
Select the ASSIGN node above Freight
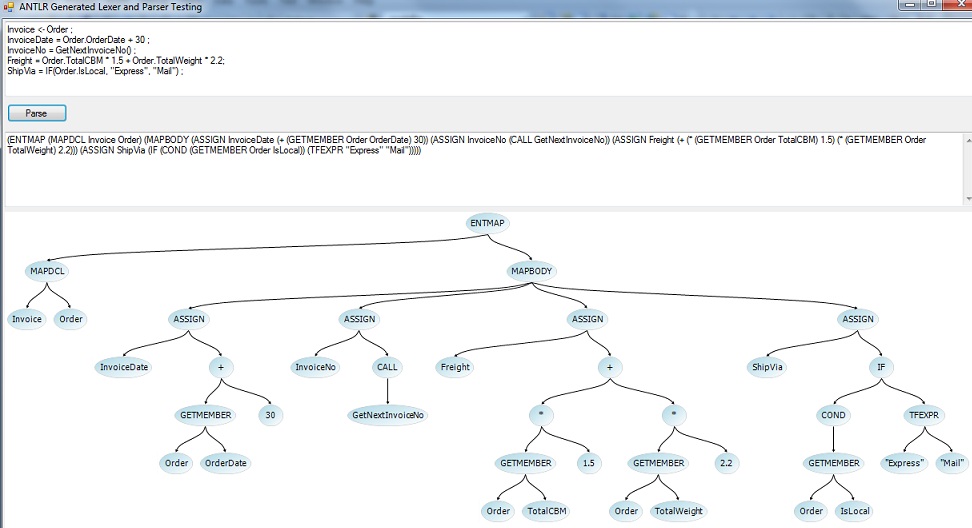pos(588,319)
